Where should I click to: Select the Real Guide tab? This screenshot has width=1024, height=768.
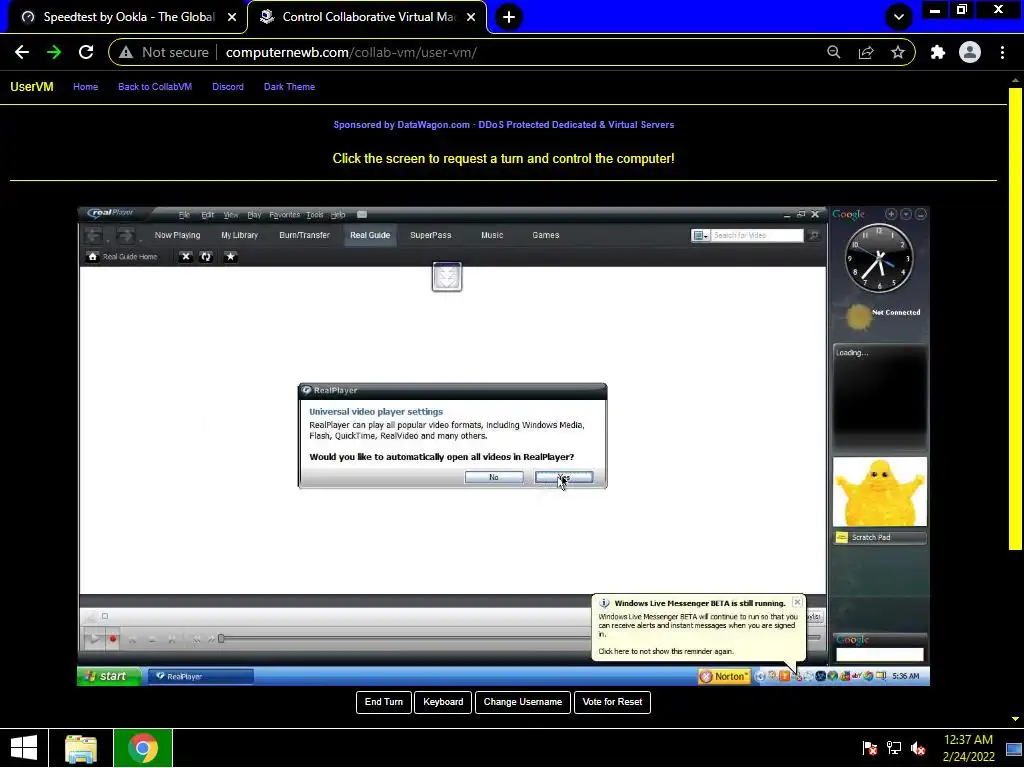[x=370, y=235]
